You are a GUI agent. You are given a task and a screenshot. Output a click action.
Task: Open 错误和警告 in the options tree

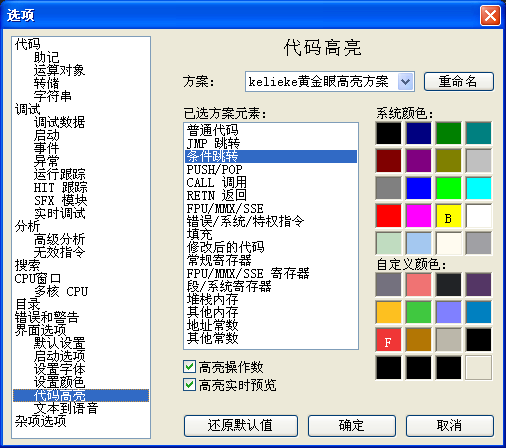coord(47,317)
